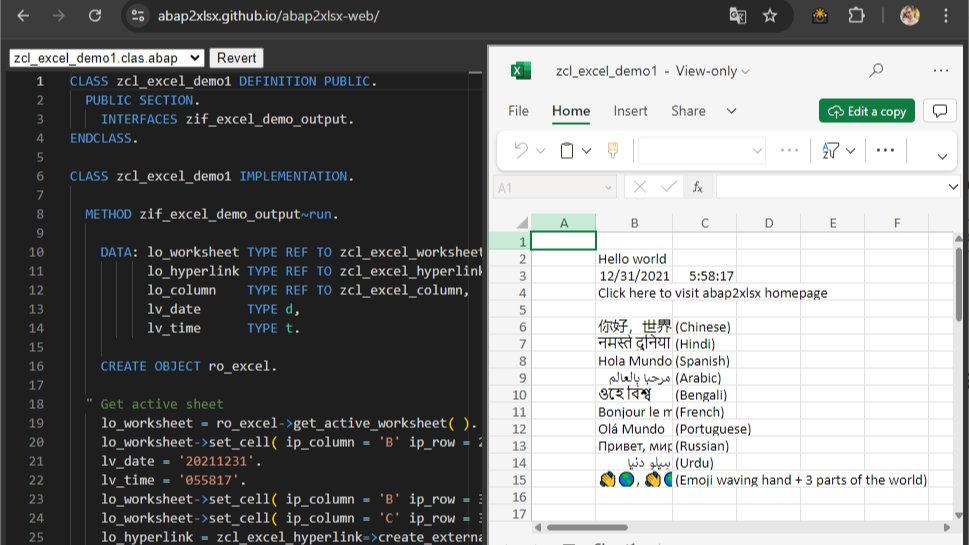Click the browser address bar URL

click(x=268, y=15)
